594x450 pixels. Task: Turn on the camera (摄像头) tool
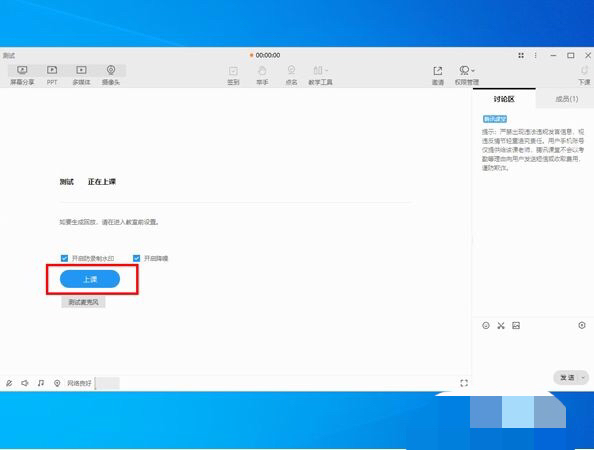pos(111,75)
